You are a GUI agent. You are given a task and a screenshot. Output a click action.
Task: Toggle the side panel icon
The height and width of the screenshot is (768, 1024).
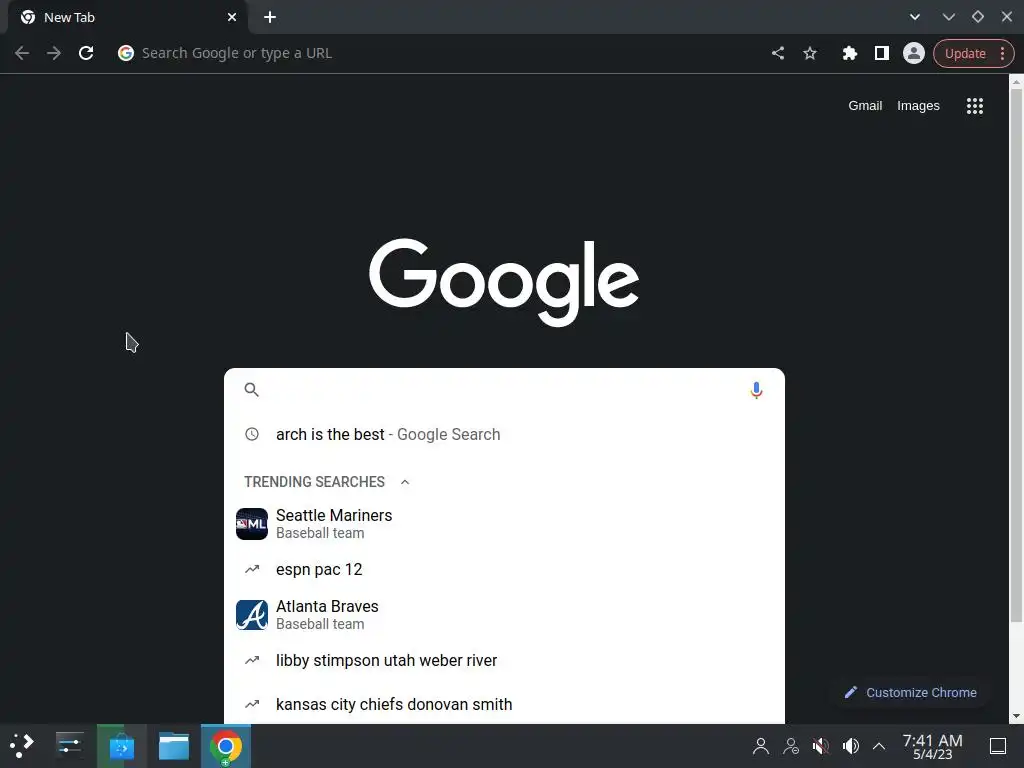tap(882, 53)
